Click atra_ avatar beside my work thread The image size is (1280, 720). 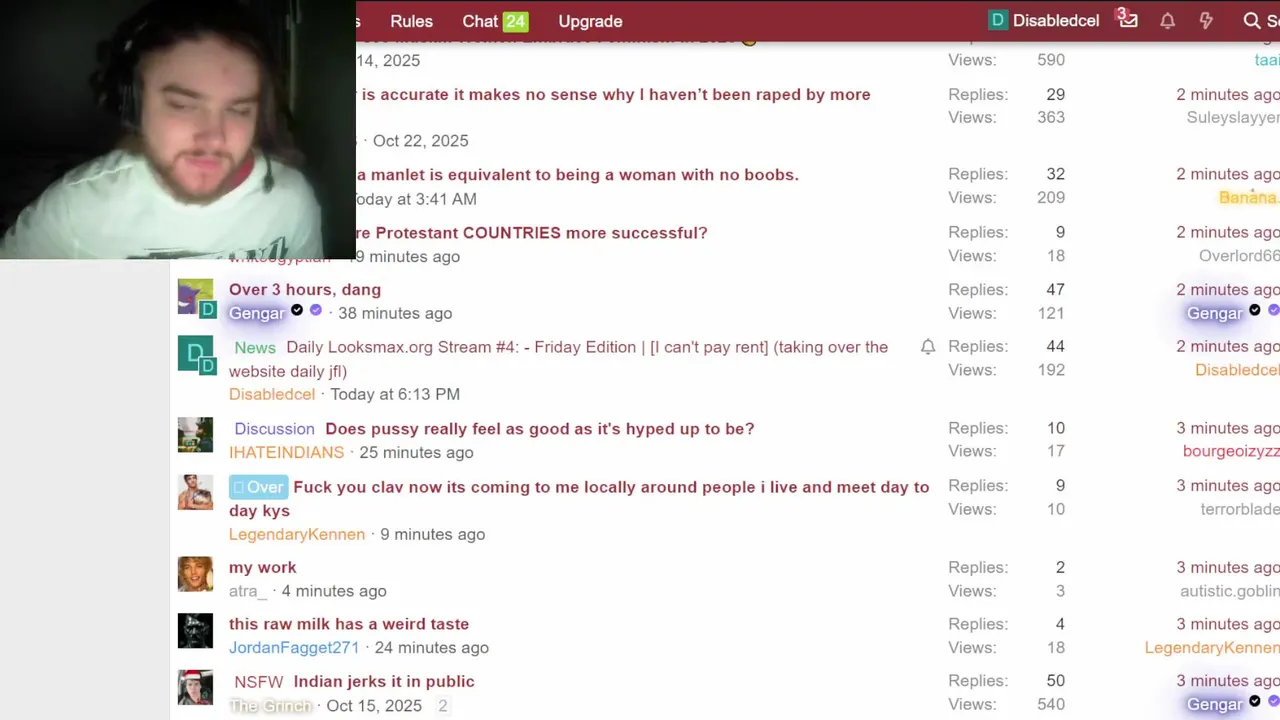click(195, 574)
